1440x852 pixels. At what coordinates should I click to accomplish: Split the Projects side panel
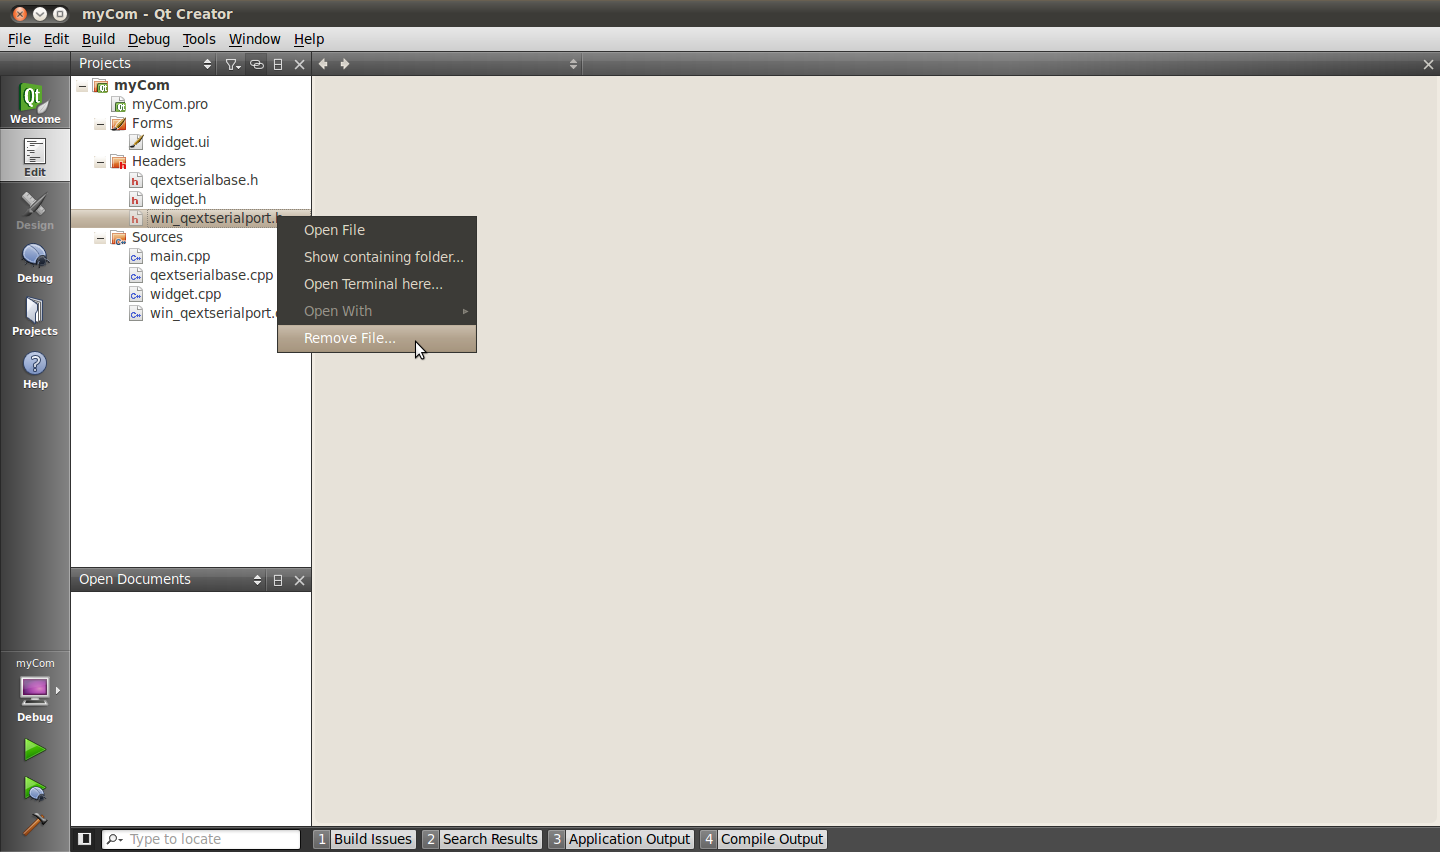coord(278,64)
